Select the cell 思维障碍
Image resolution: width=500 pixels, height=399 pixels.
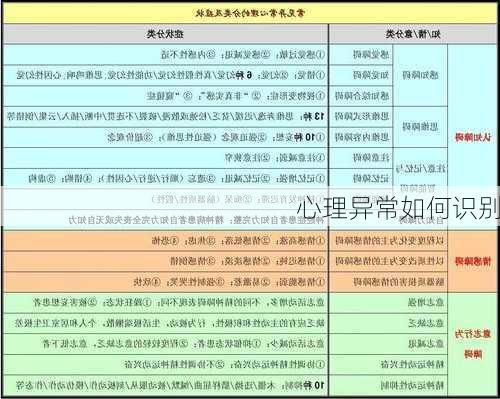pos(420,127)
